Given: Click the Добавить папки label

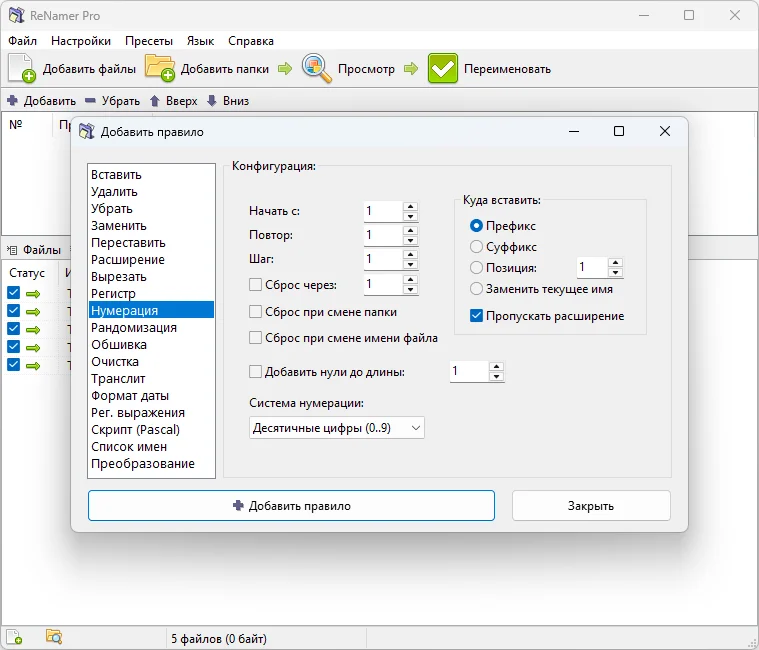Looking at the screenshot, I should click(x=225, y=69).
